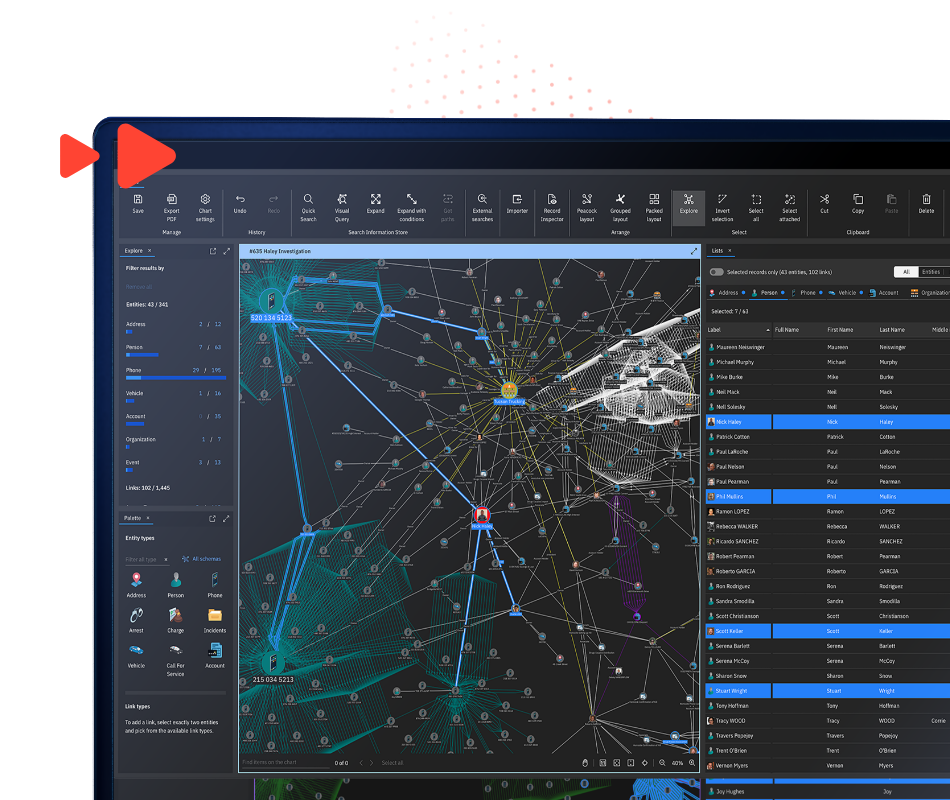Viewport: 950px width, 800px height.
Task: Invert the current selection
Action: [x=724, y=208]
